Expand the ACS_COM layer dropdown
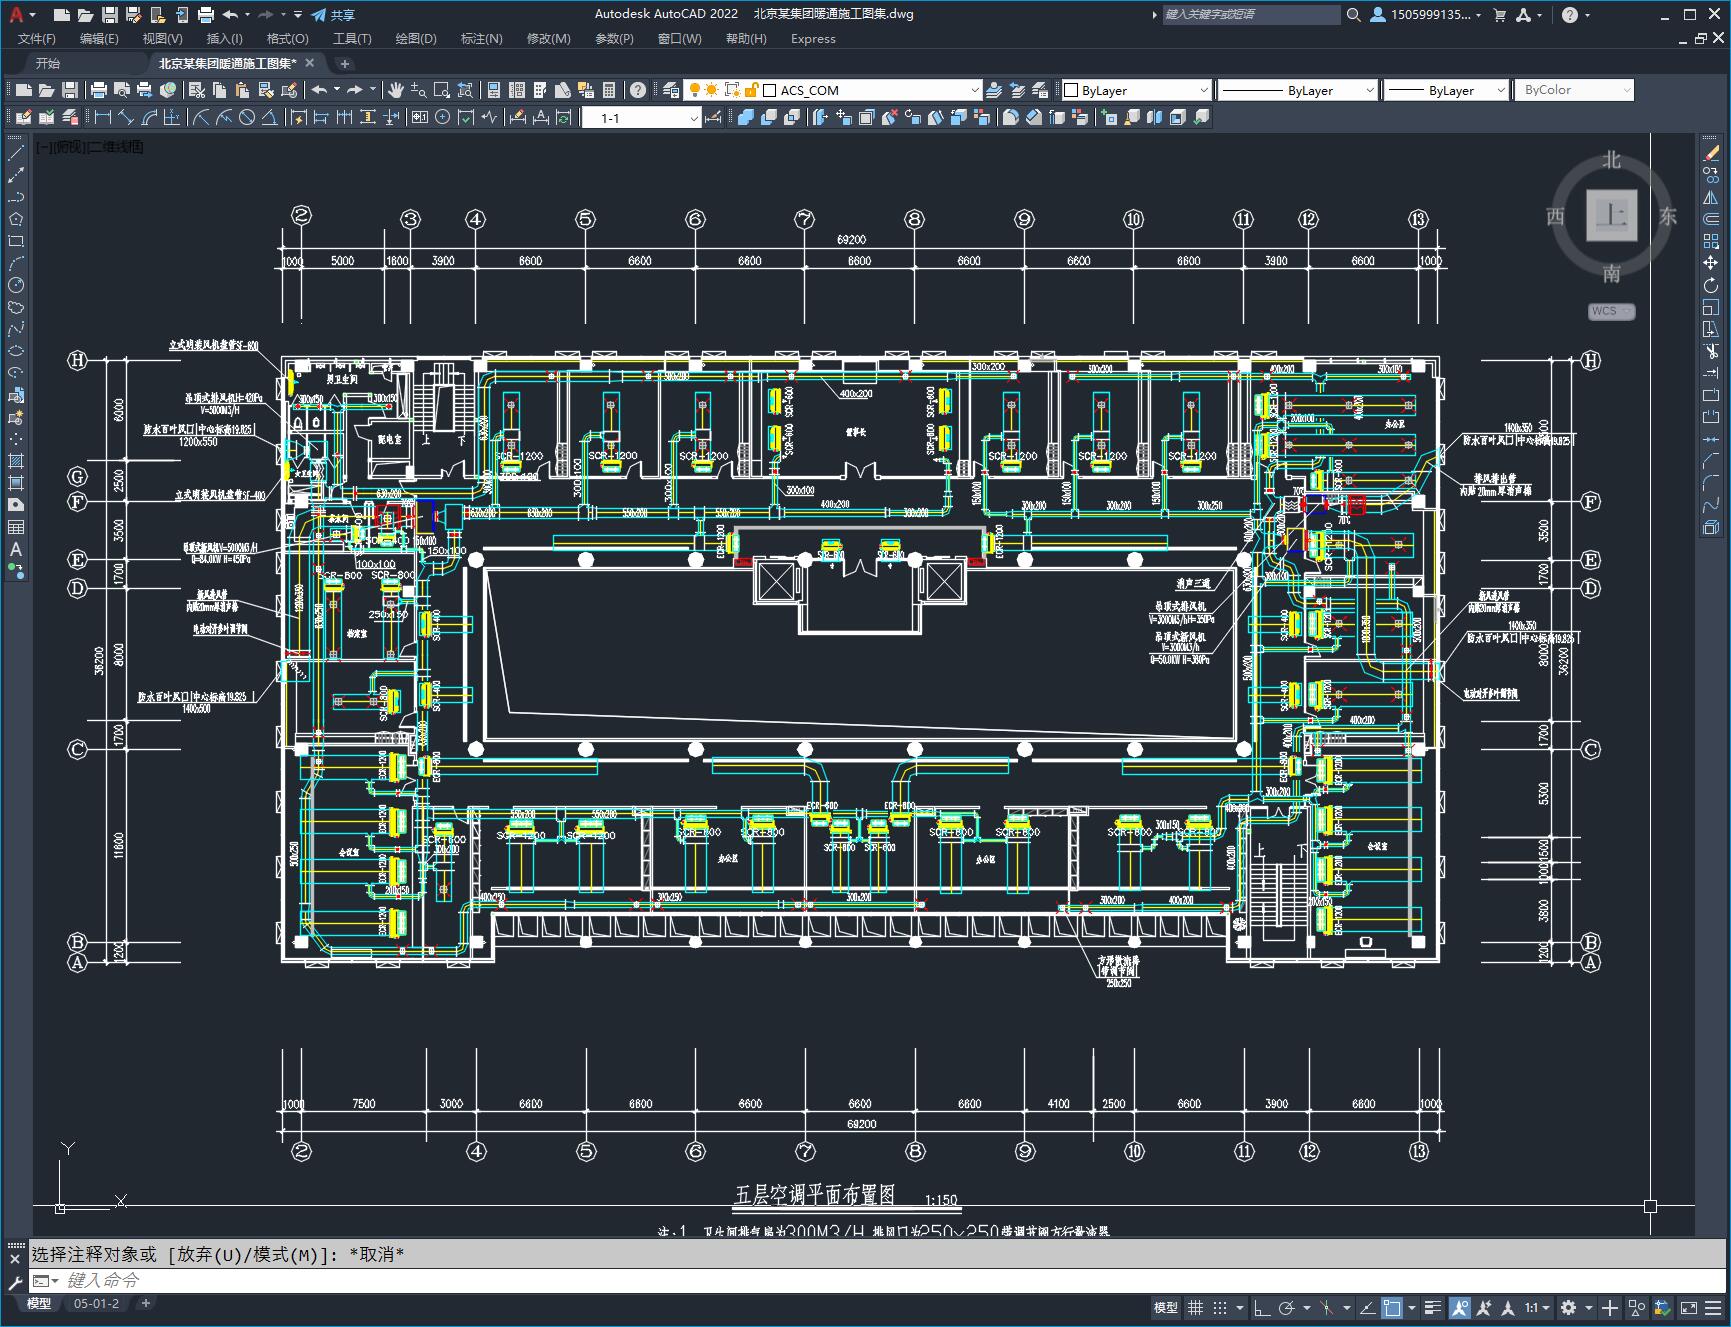 (x=974, y=90)
